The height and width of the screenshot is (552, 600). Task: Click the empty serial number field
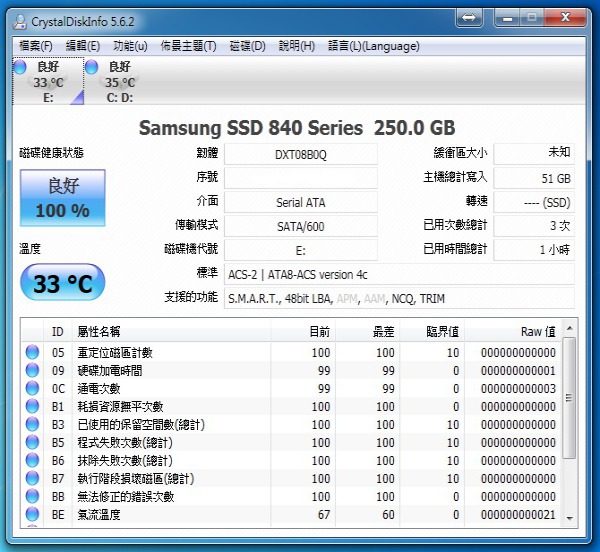coord(301,178)
